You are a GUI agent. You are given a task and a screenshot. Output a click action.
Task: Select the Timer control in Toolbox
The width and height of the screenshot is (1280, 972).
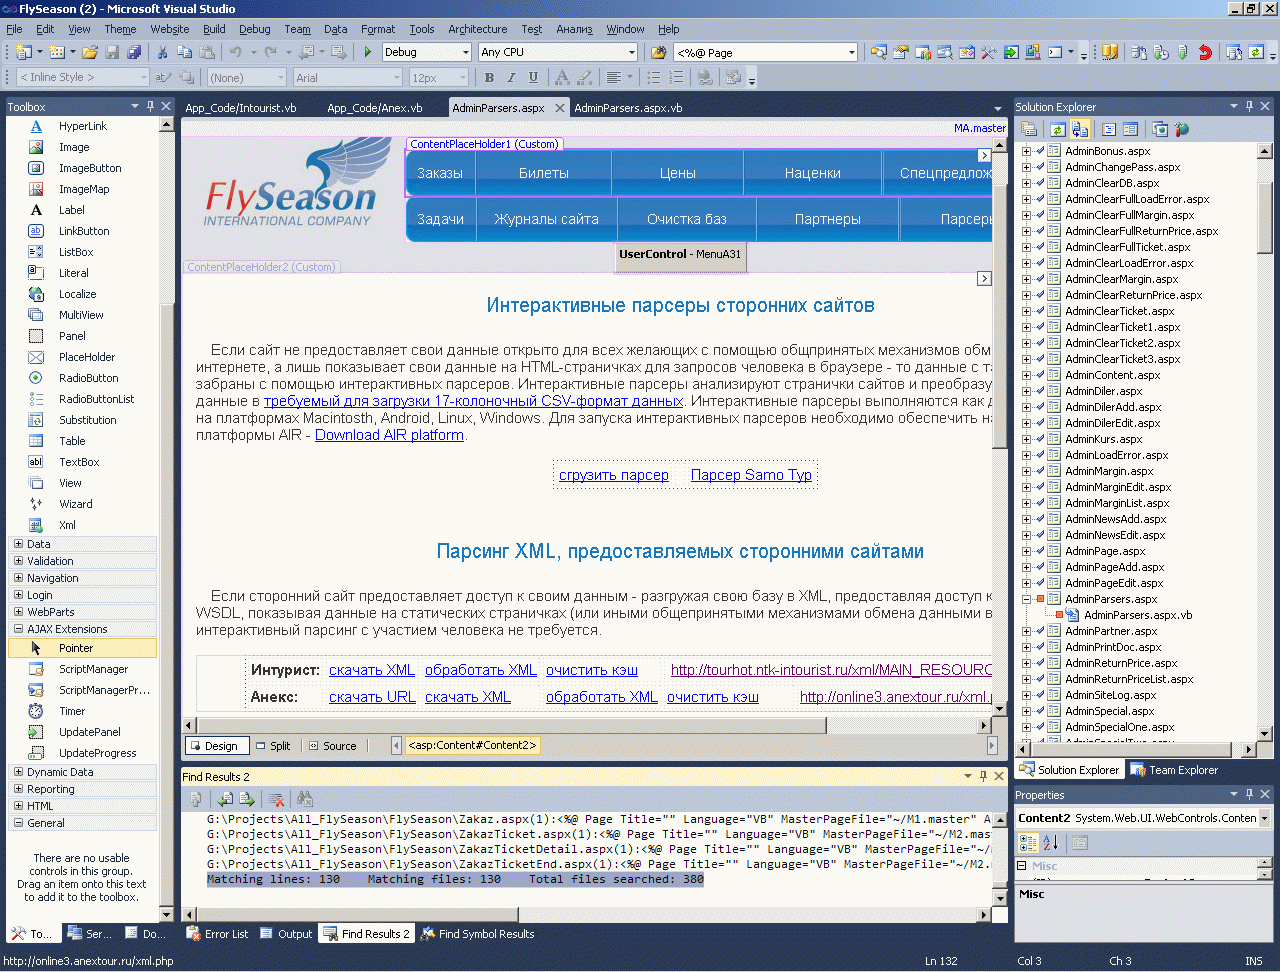coord(72,711)
